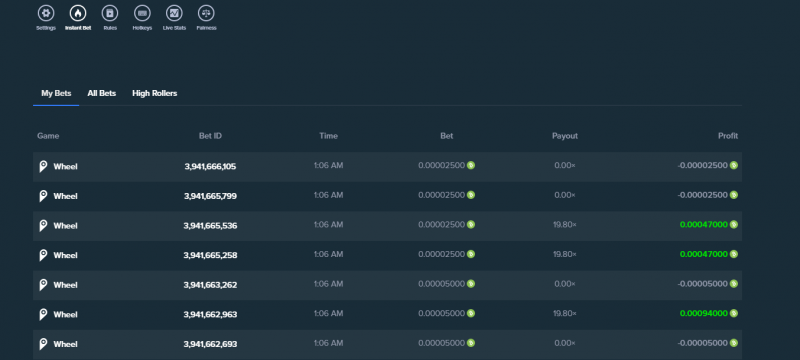
Task: Click Profit coin icon in row 3,941,662,963
Action: tap(734, 313)
